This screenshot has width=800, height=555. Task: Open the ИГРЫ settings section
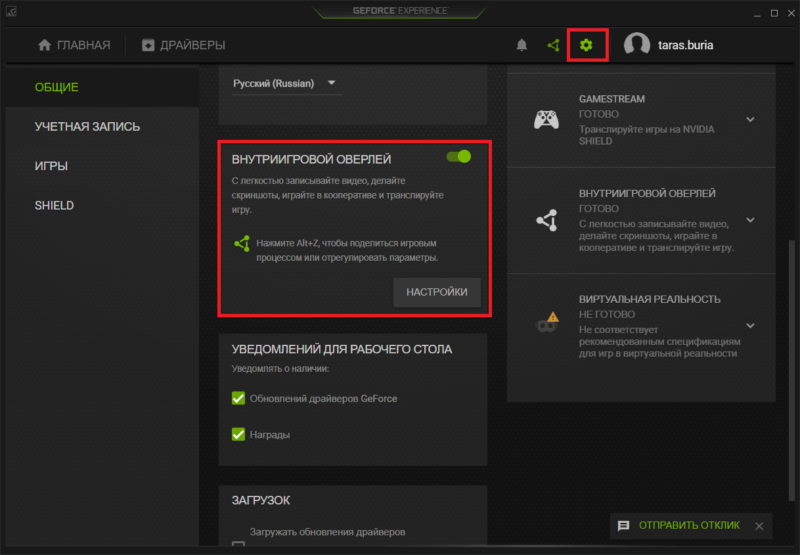pyautogui.click(x=51, y=166)
